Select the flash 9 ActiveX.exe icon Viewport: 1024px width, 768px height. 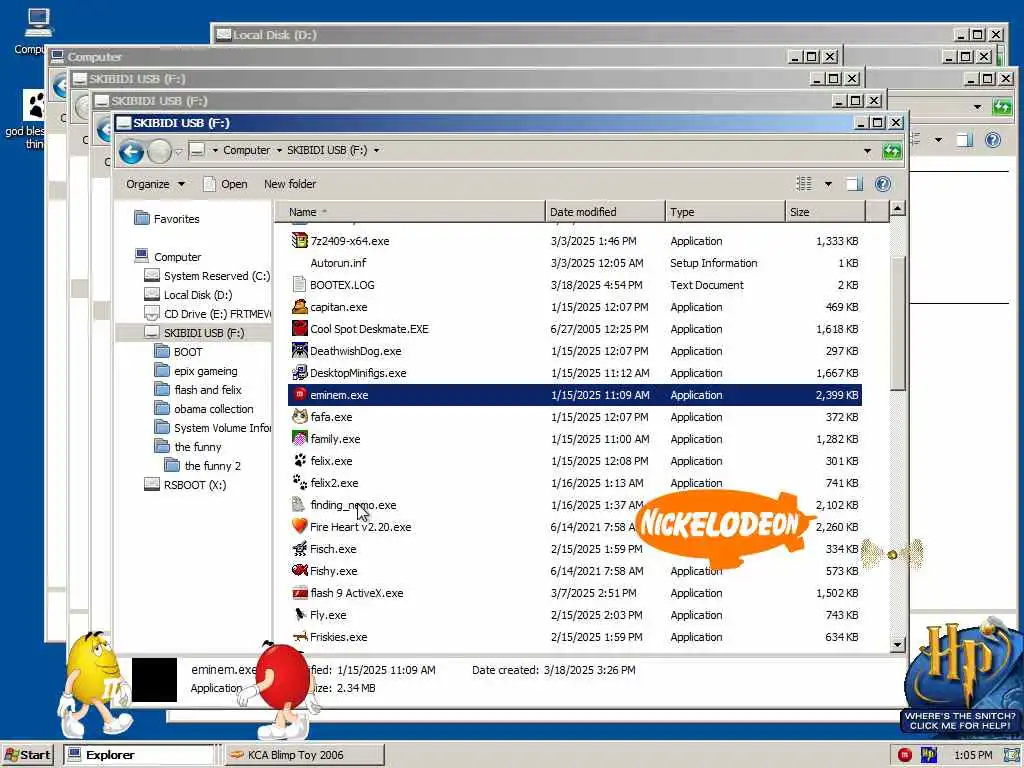pos(299,593)
